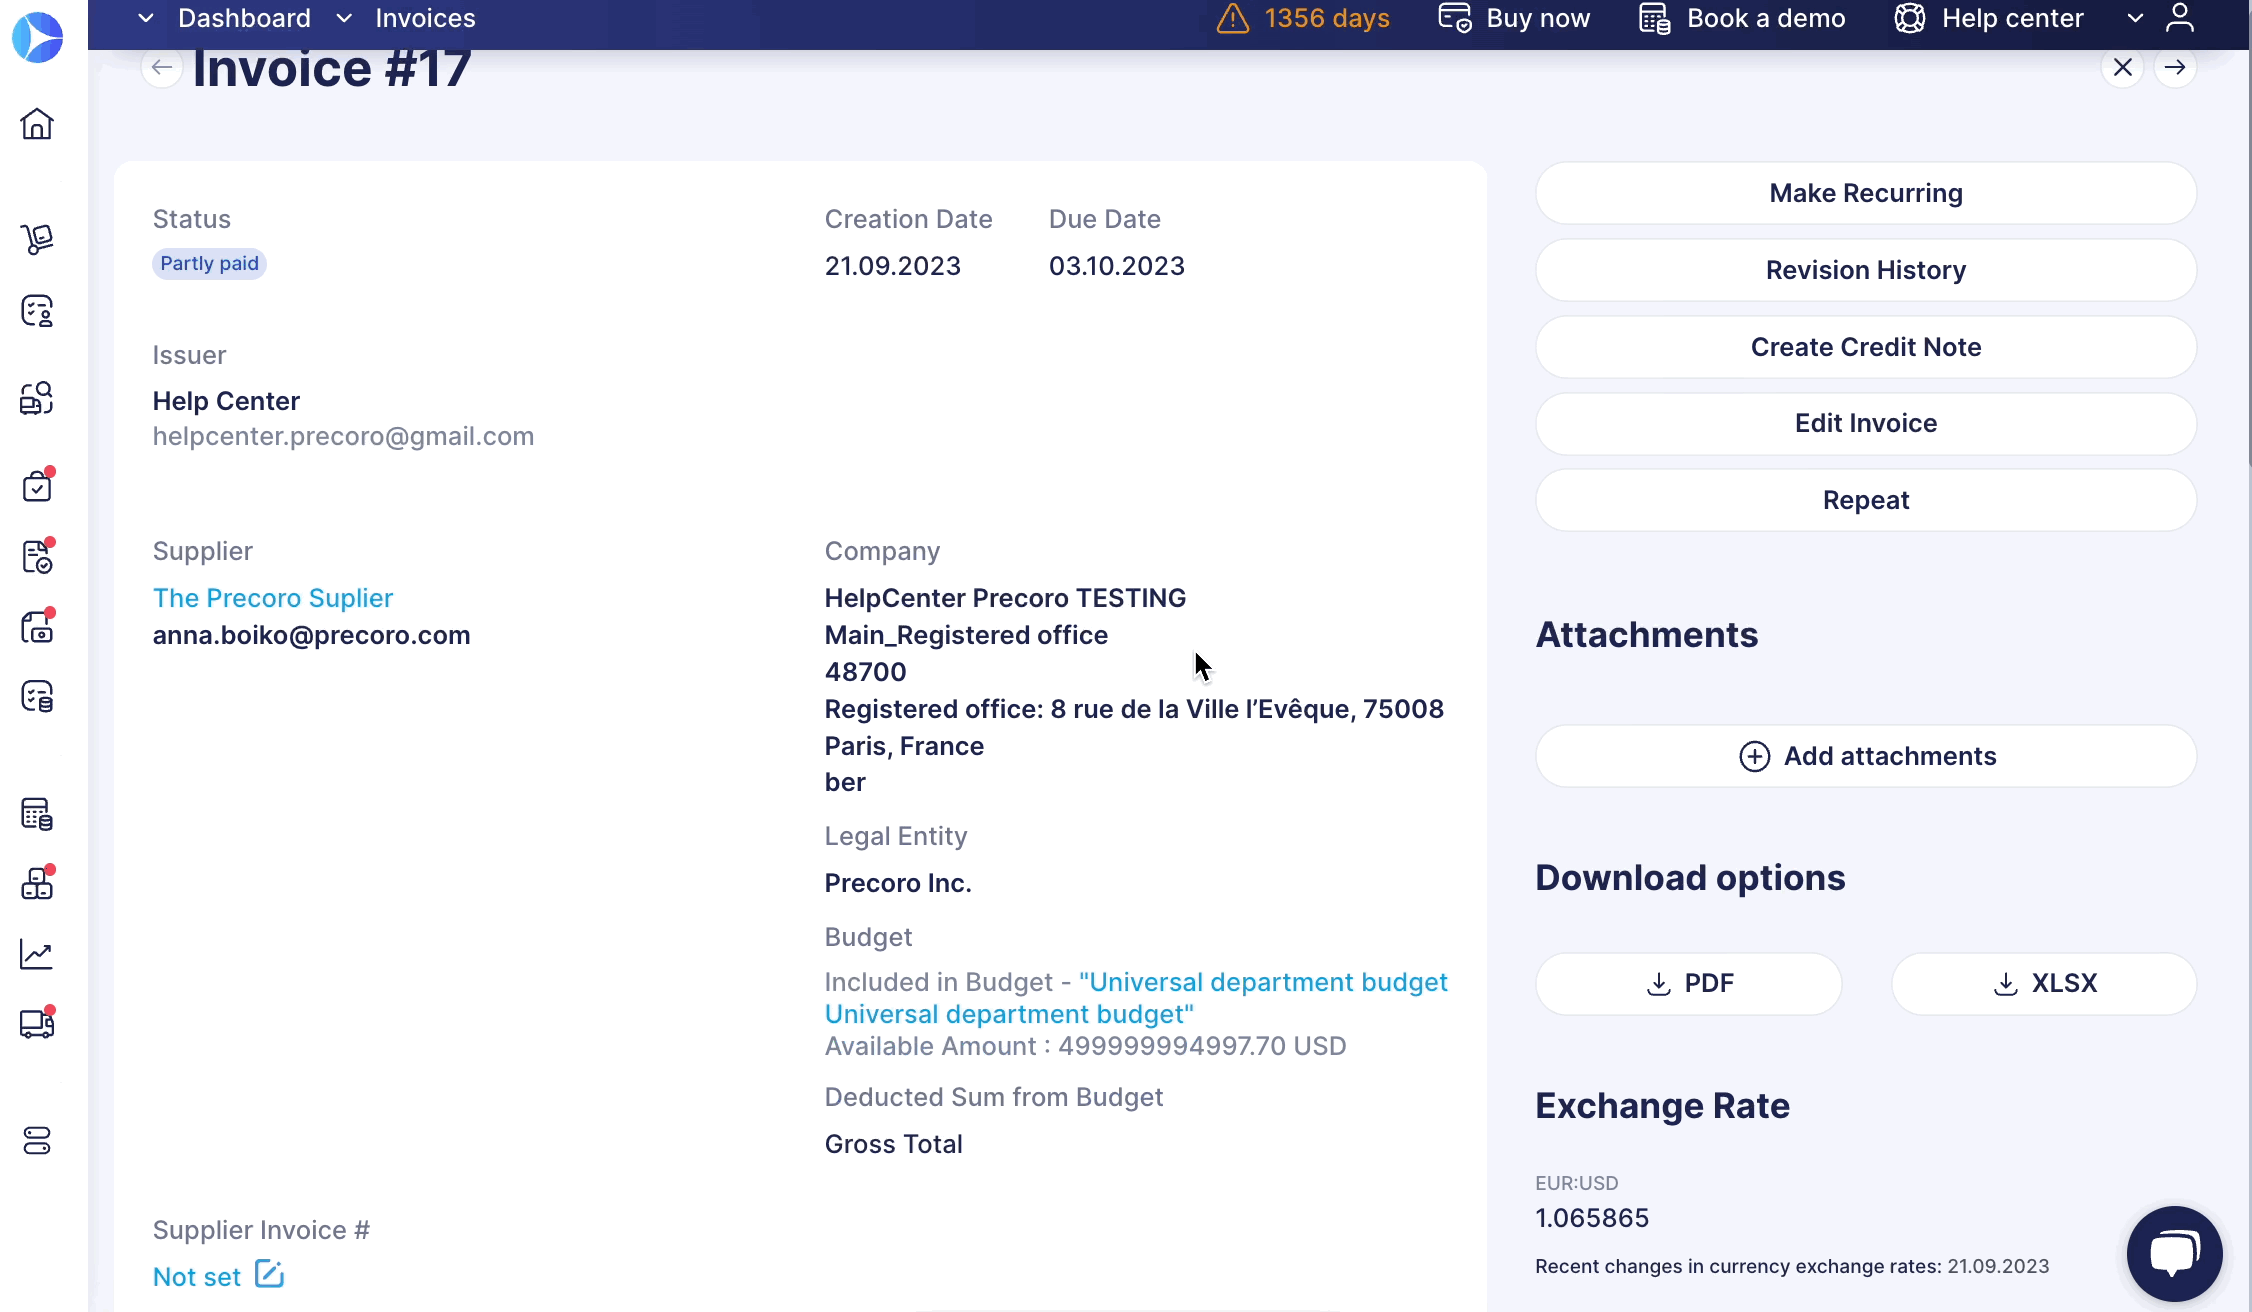The height and width of the screenshot is (1312, 2252).
Task: Open the hand cart icon in sidebar
Action: click(37, 238)
